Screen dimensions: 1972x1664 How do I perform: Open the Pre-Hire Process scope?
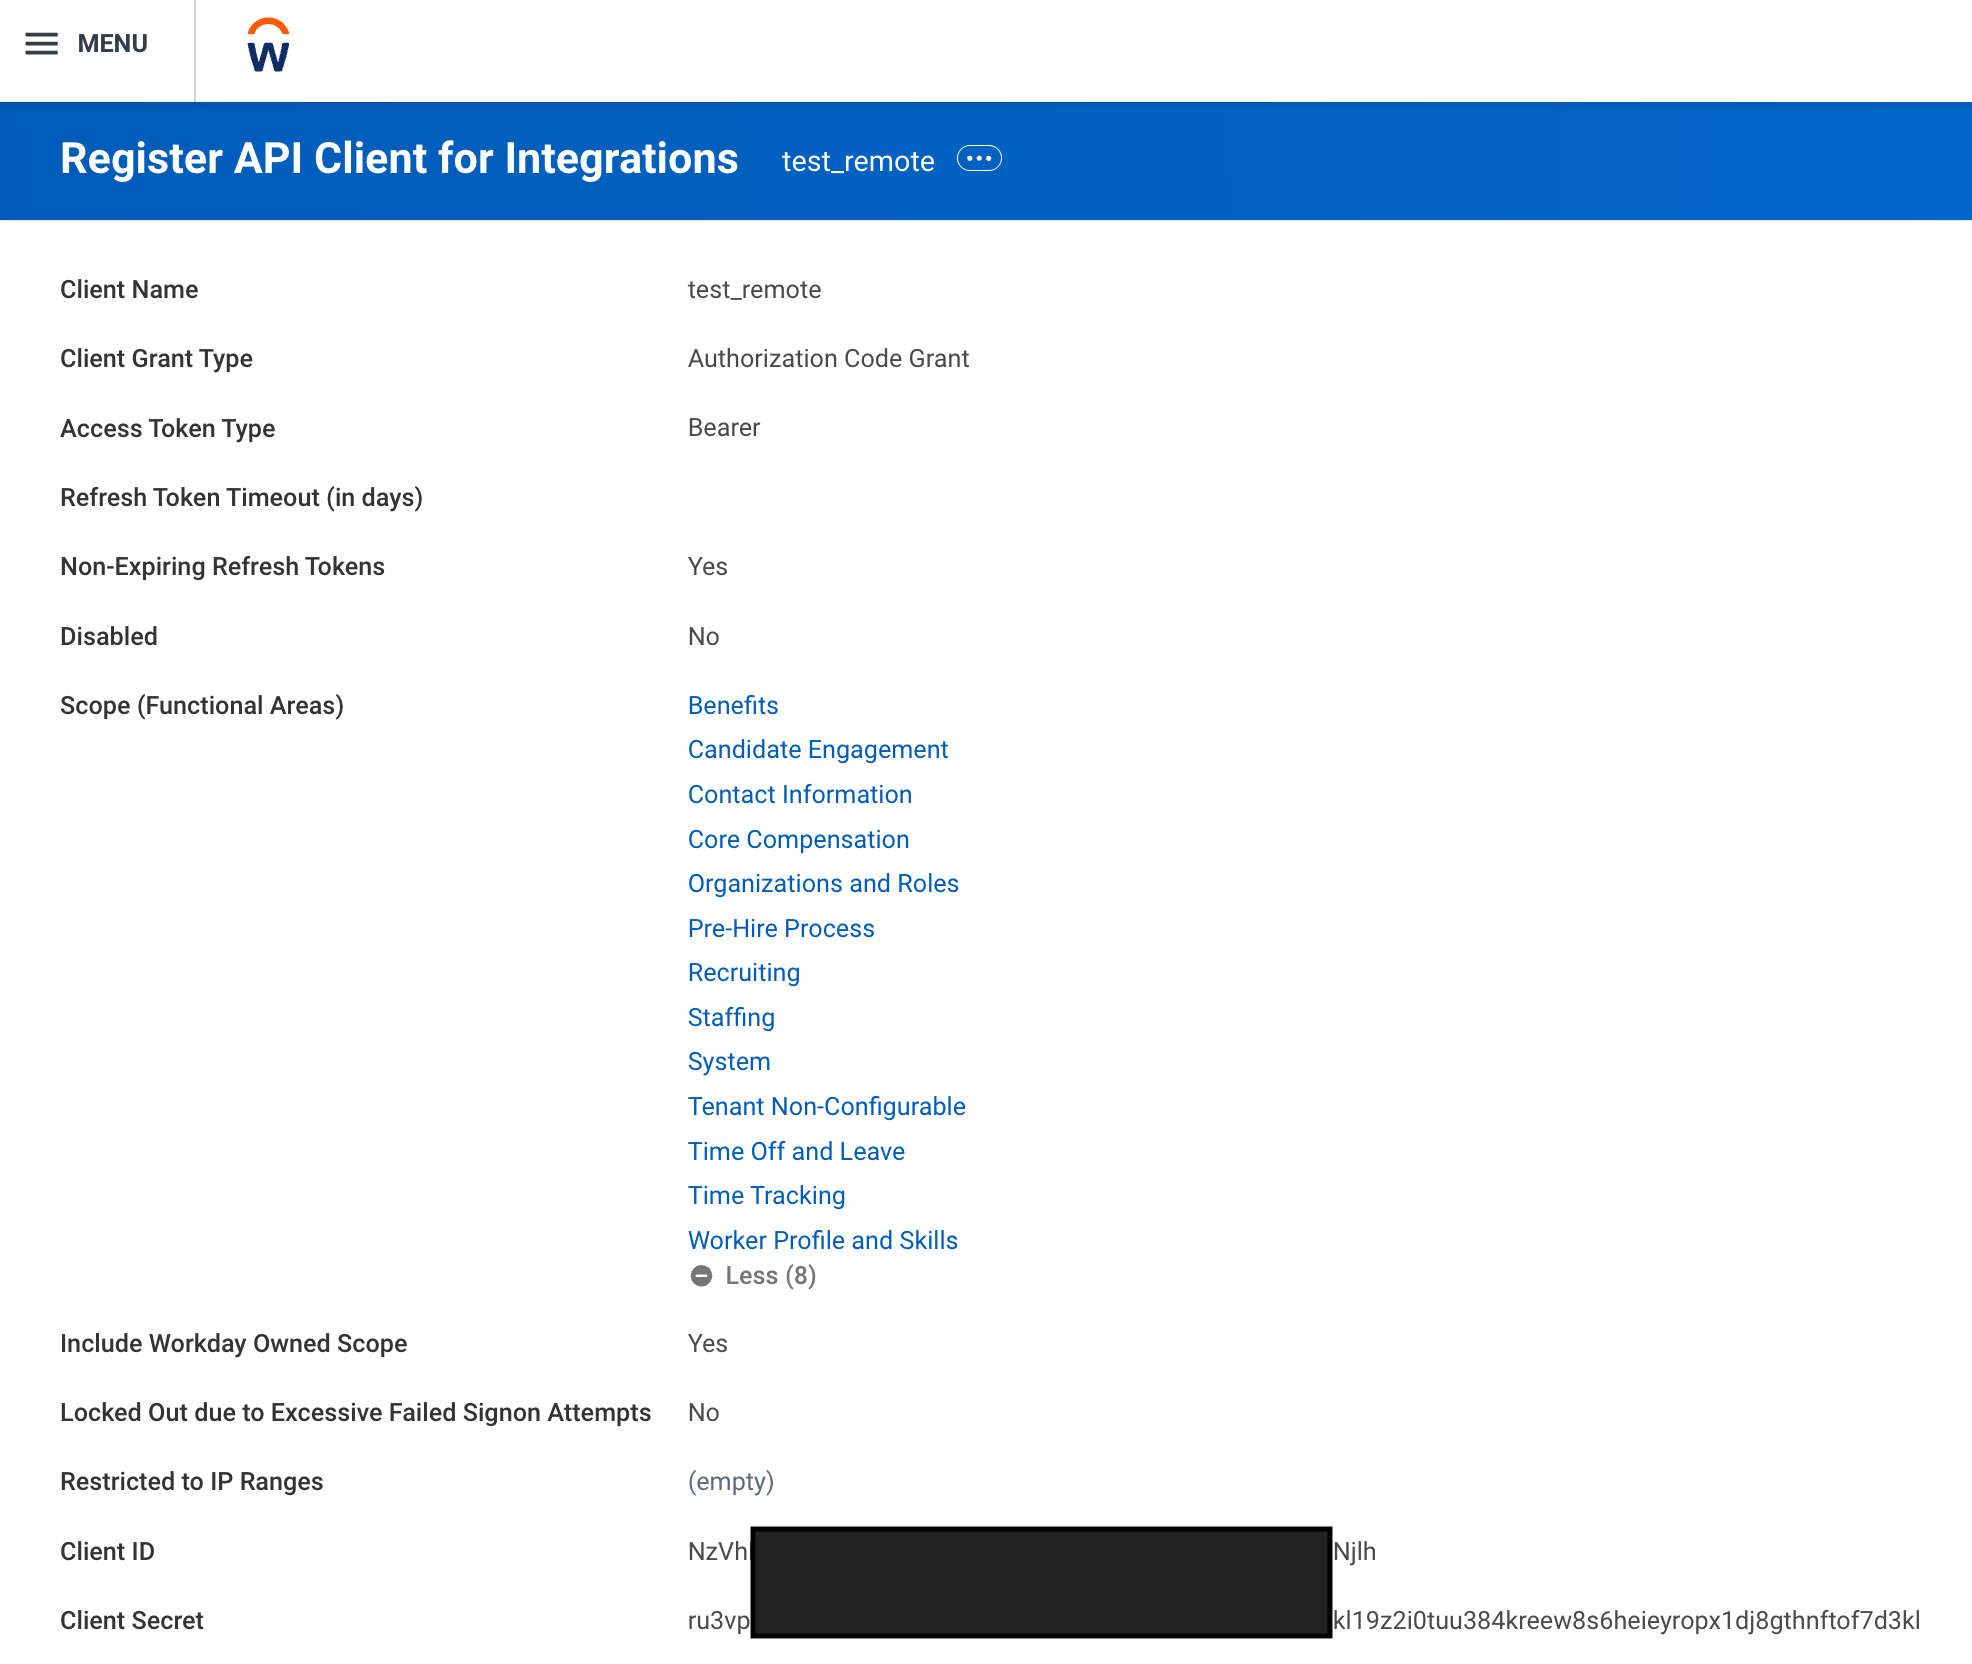[x=780, y=928]
